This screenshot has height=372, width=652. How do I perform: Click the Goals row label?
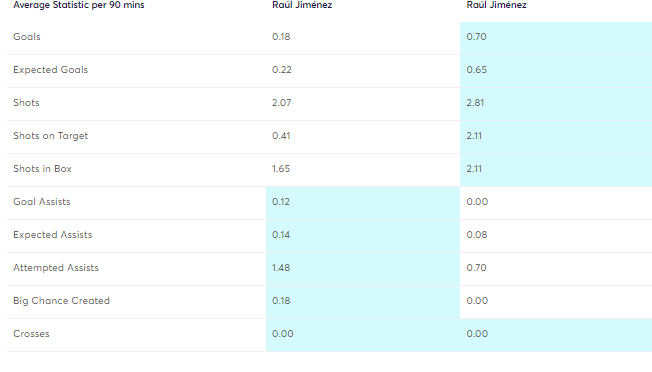[27, 37]
